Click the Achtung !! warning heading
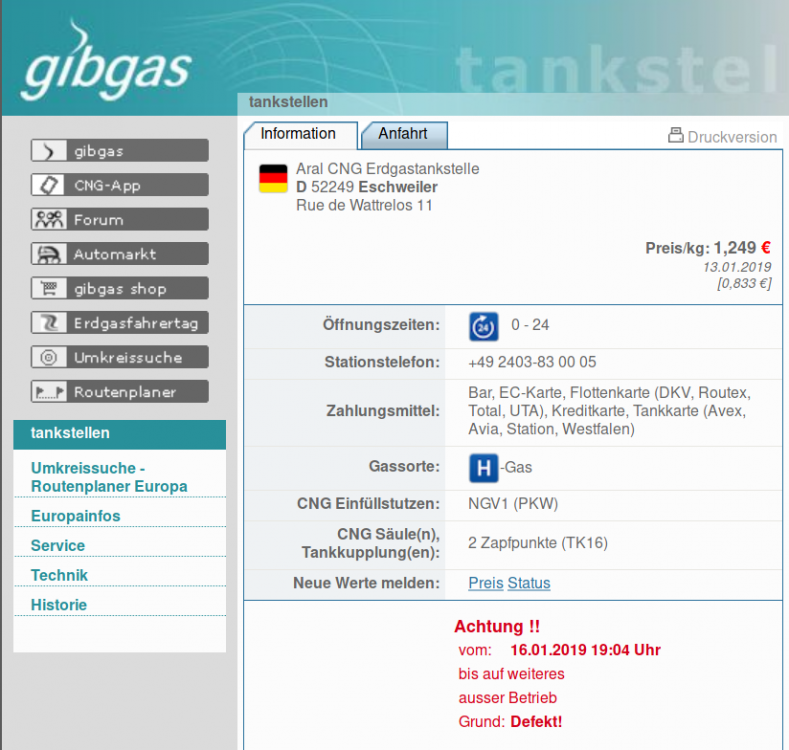This screenshot has height=750, width=789. [x=497, y=627]
